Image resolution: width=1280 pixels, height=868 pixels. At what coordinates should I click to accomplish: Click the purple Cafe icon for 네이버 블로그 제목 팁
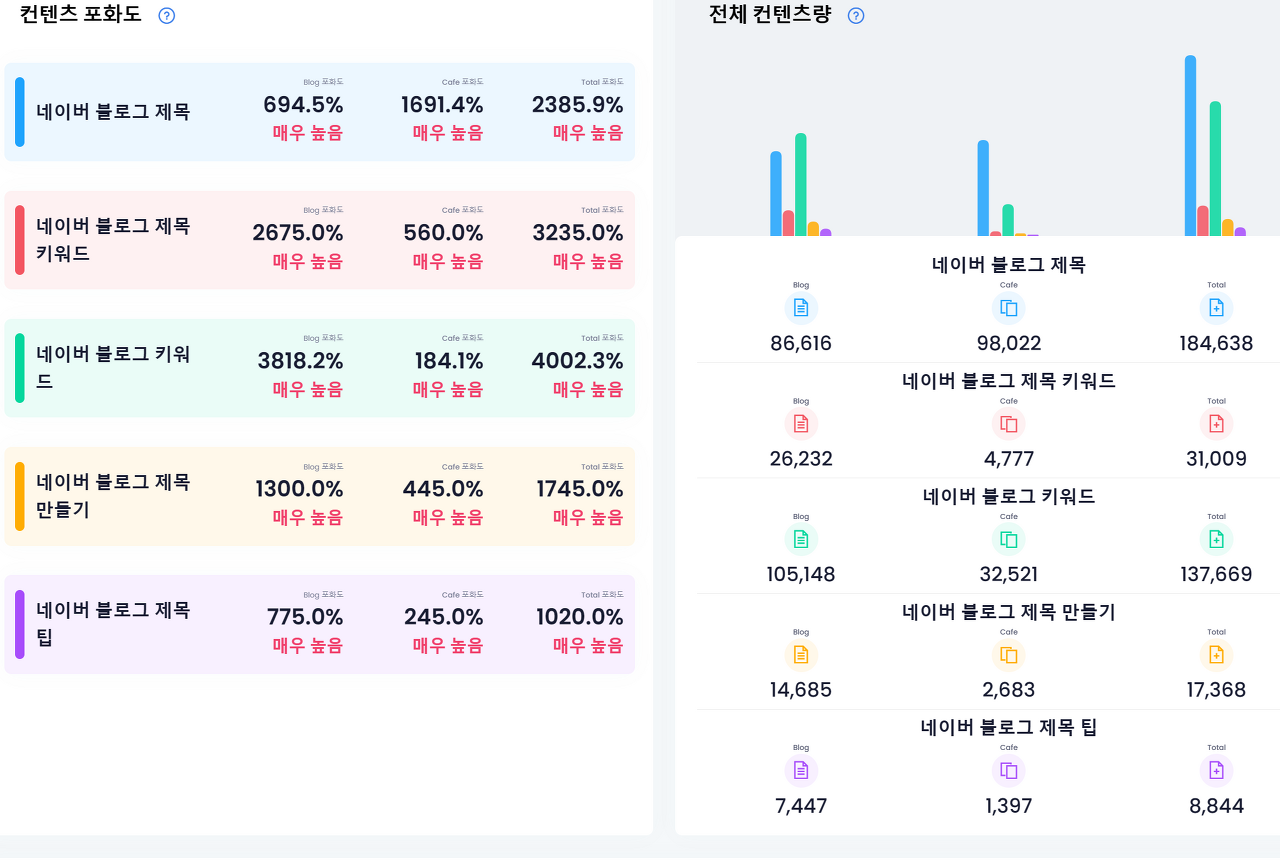[1008, 770]
